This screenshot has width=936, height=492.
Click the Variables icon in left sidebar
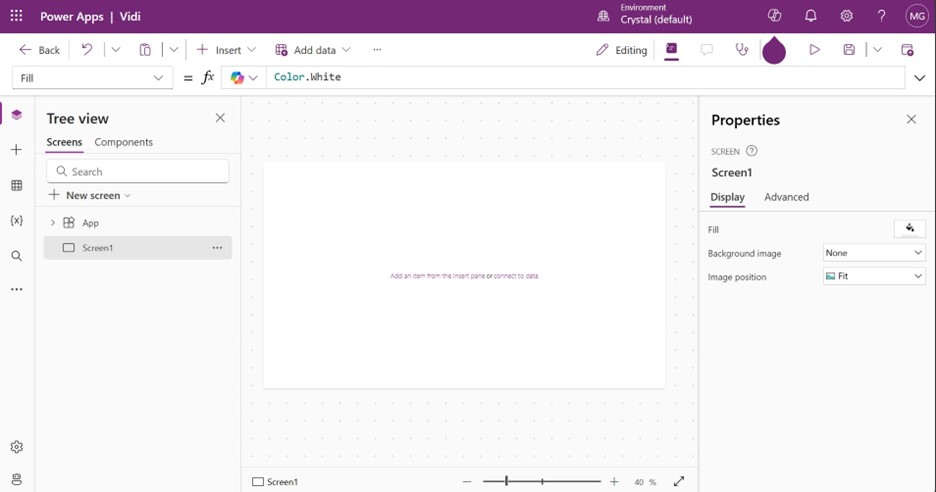(16, 220)
